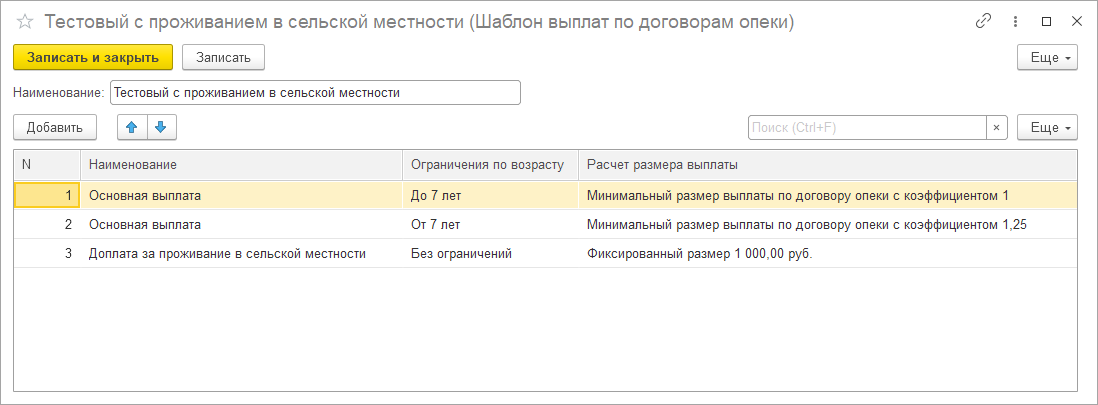Focus the Наименование text field

[x=315, y=93]
